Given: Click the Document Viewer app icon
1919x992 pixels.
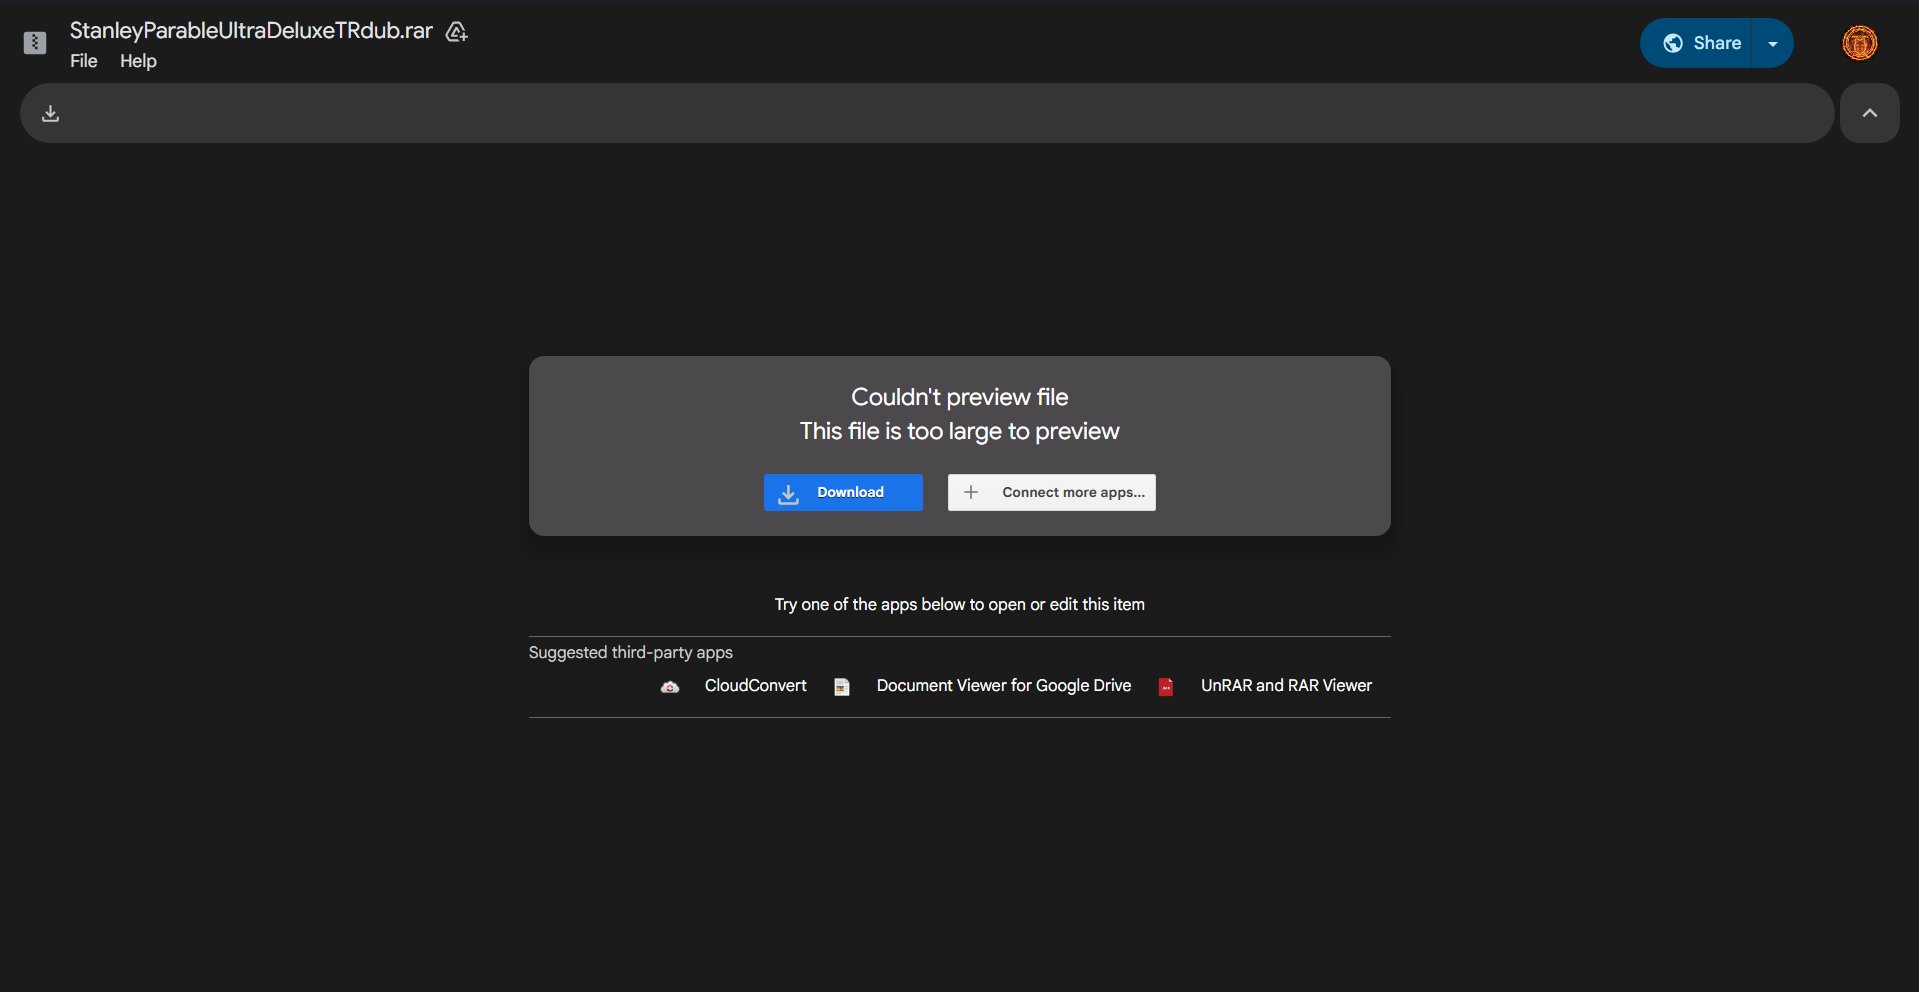Looking at the screenshot, I should [x=842, y=687].
